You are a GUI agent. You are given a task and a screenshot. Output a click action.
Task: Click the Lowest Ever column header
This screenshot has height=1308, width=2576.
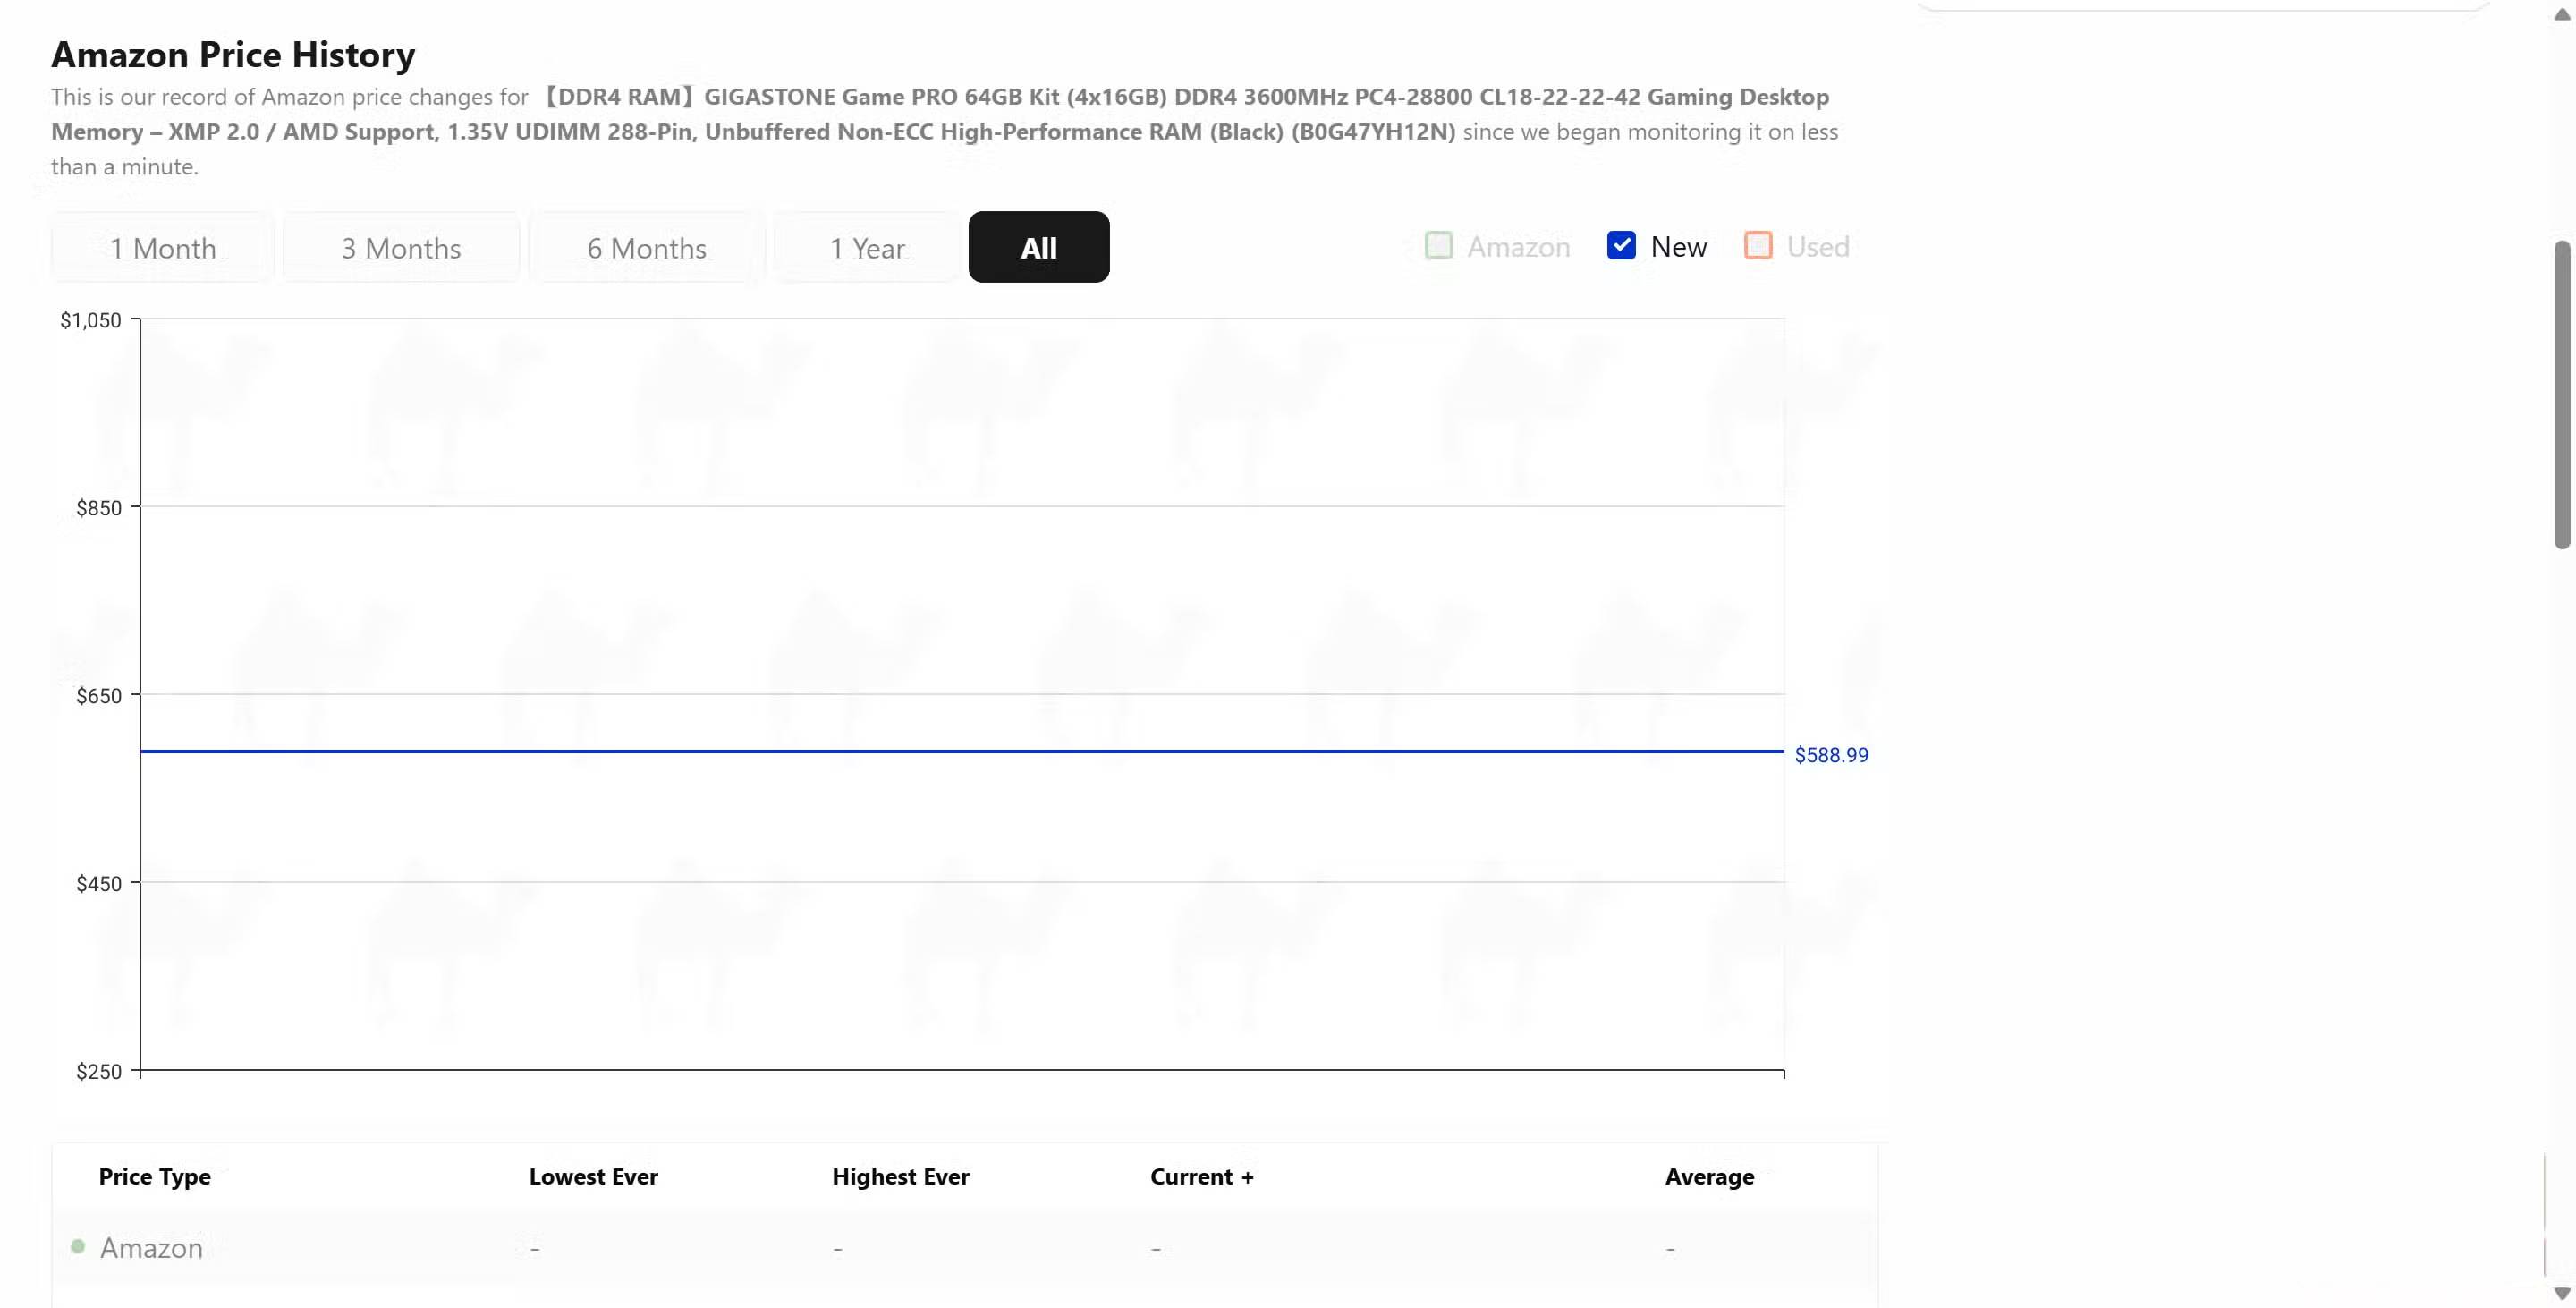tap(593, 1177)
